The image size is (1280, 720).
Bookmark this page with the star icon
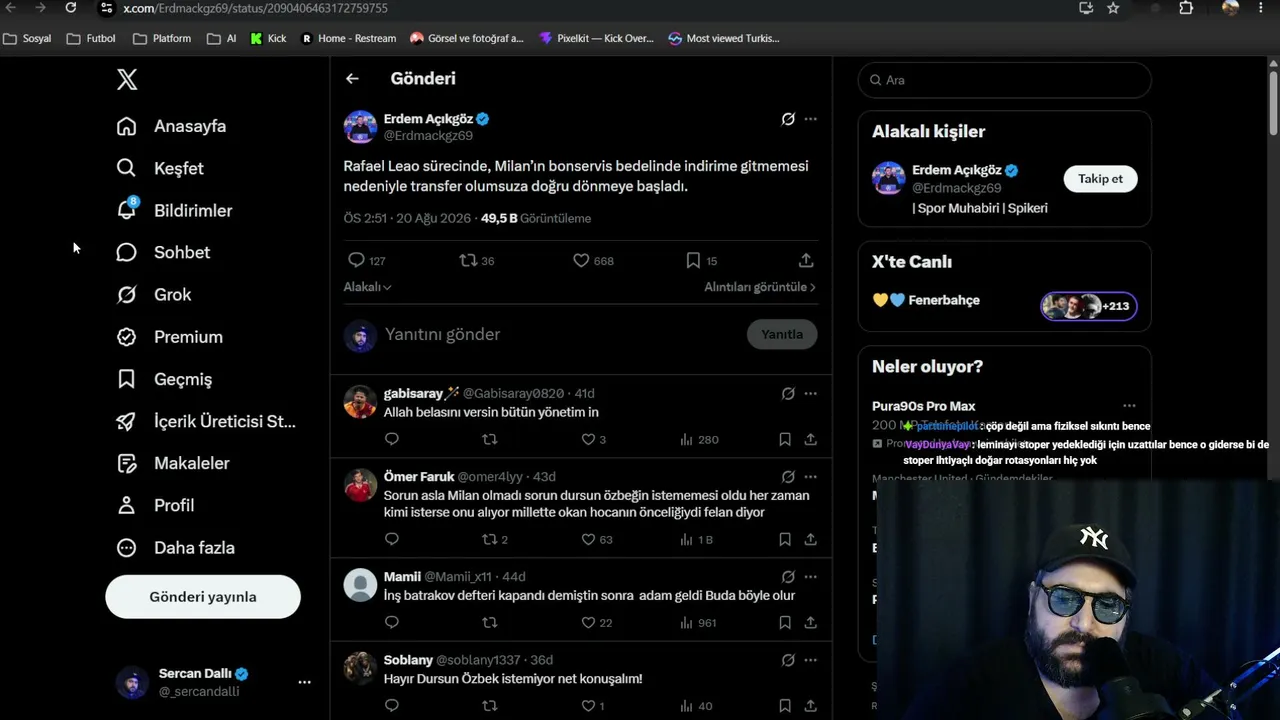coord(1113,8)
